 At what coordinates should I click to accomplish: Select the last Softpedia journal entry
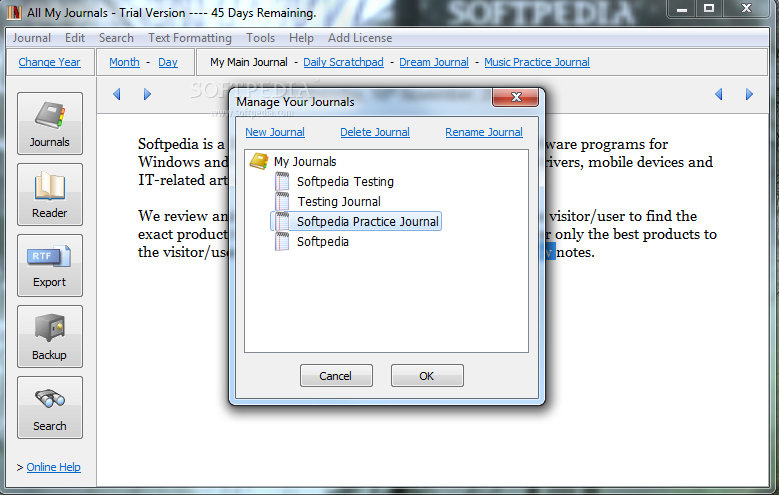click(x=323, y=242)
